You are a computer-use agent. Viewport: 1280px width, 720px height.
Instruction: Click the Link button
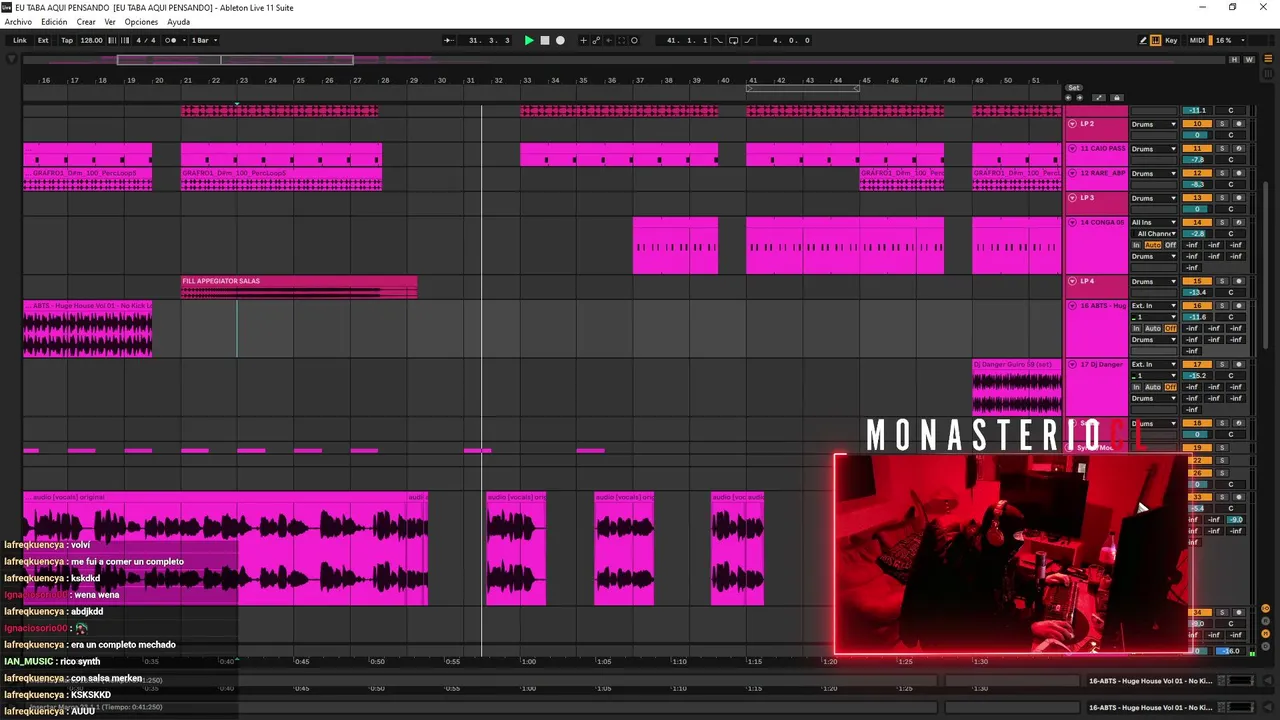[x=20, y=40]
